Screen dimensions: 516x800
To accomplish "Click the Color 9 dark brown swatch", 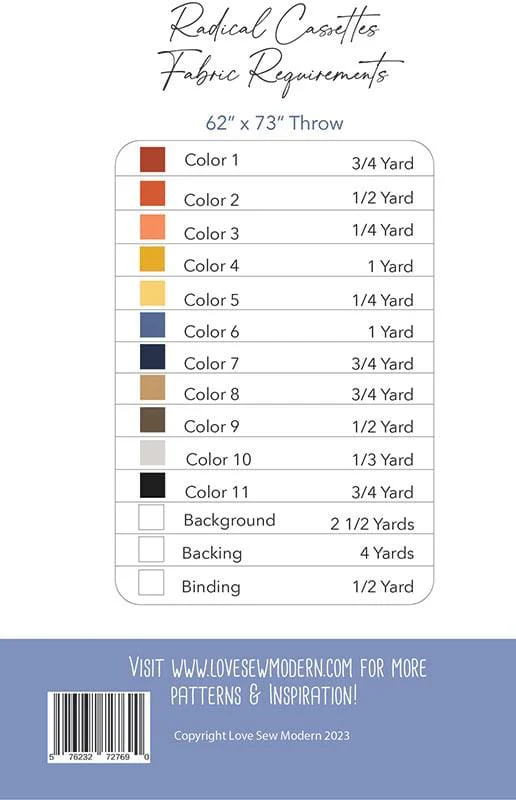I will pos(153,420).
